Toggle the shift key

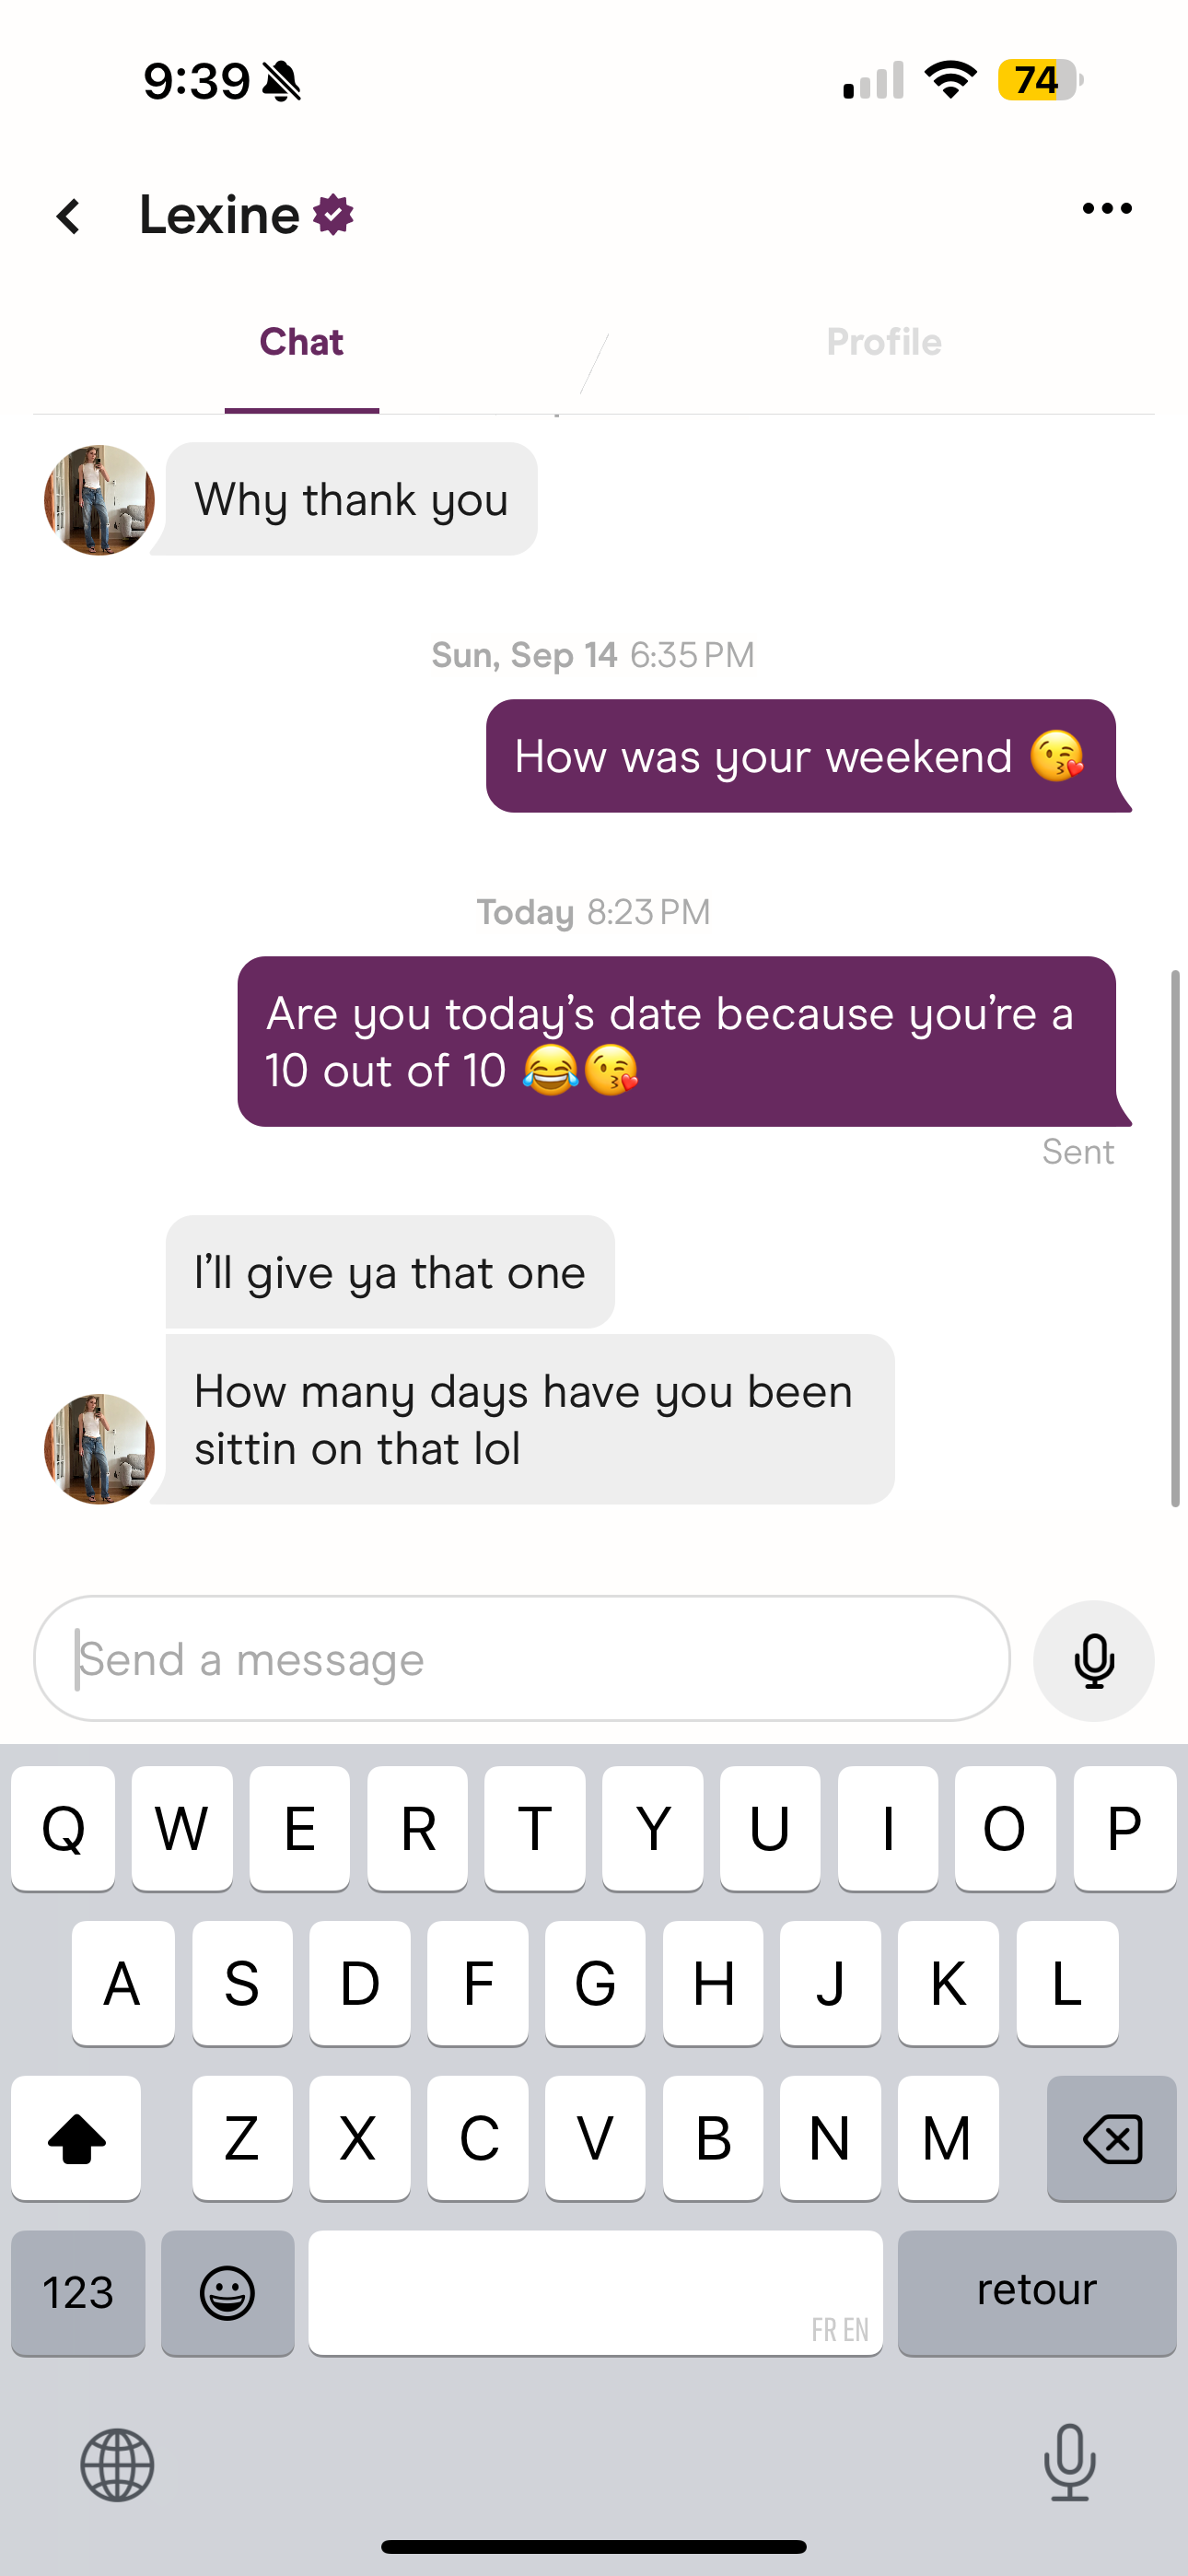[77, 2138]
